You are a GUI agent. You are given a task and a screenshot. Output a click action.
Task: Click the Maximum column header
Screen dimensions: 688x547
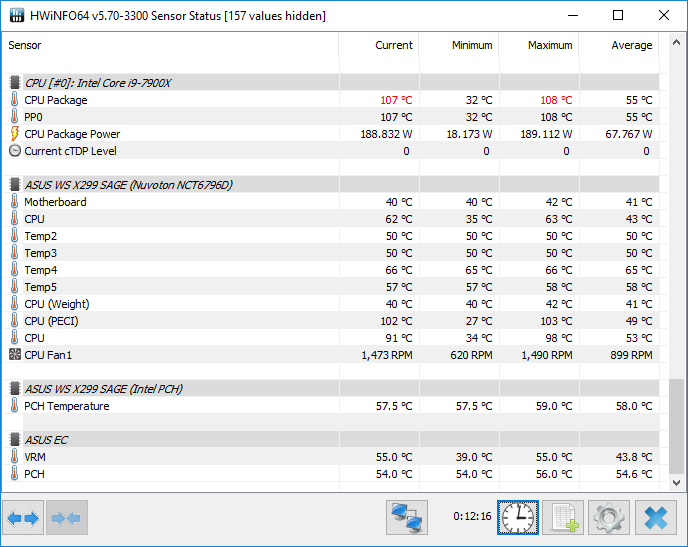tap(539, 45)
